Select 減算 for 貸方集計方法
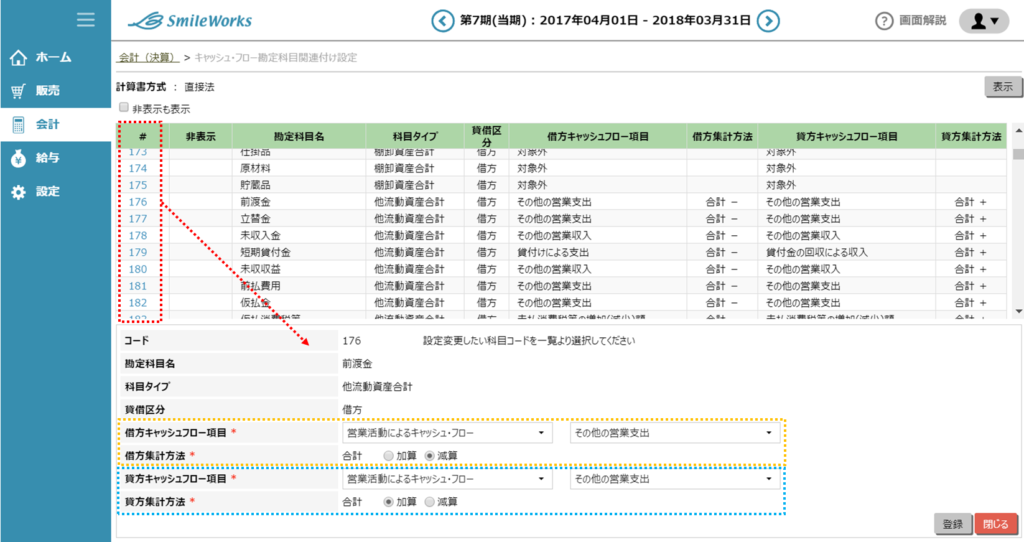Viewport: 1024px width, 542px height. (431, 502)
